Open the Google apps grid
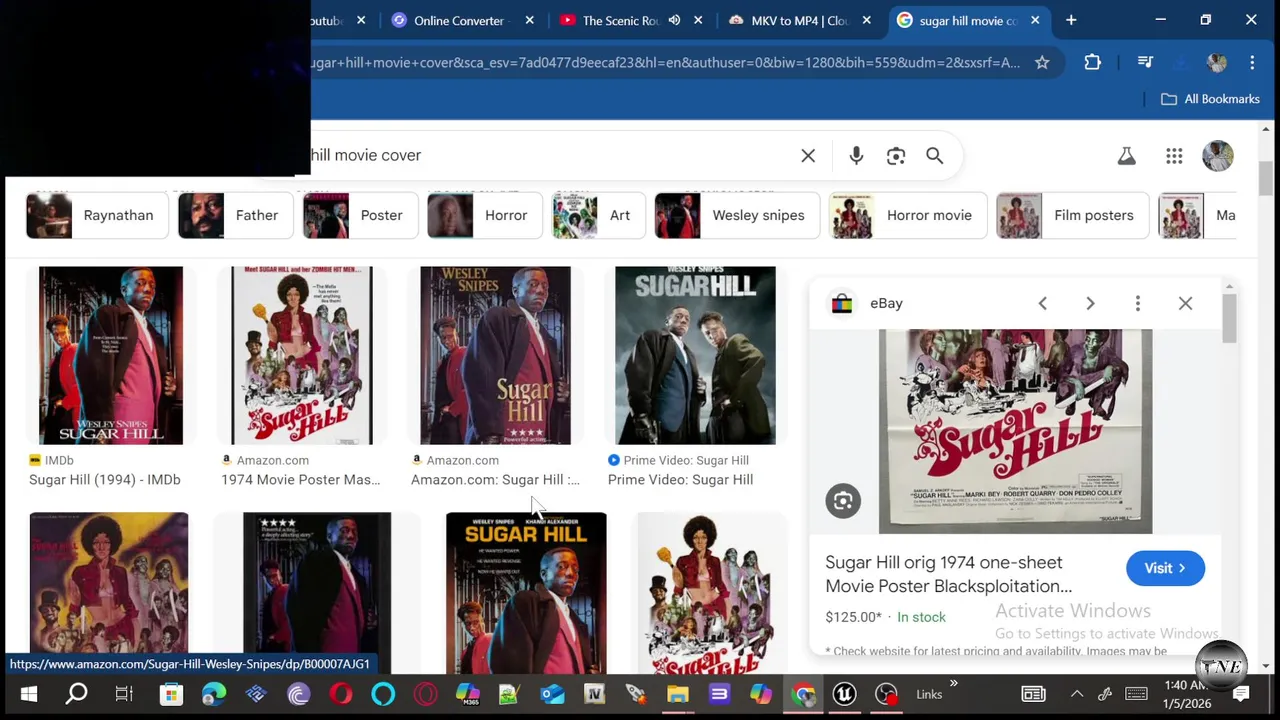The height and width of the screenshot is (720, 1280). point(1174,156)
